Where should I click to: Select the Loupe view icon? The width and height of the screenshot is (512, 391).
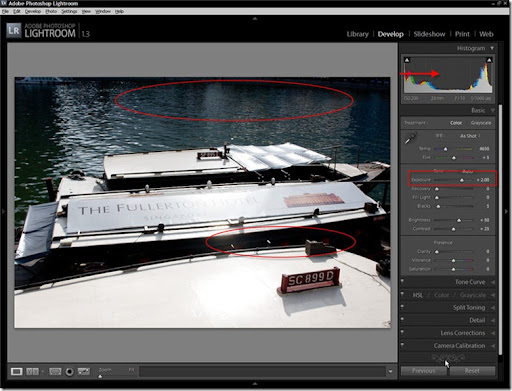pos(16,371)
